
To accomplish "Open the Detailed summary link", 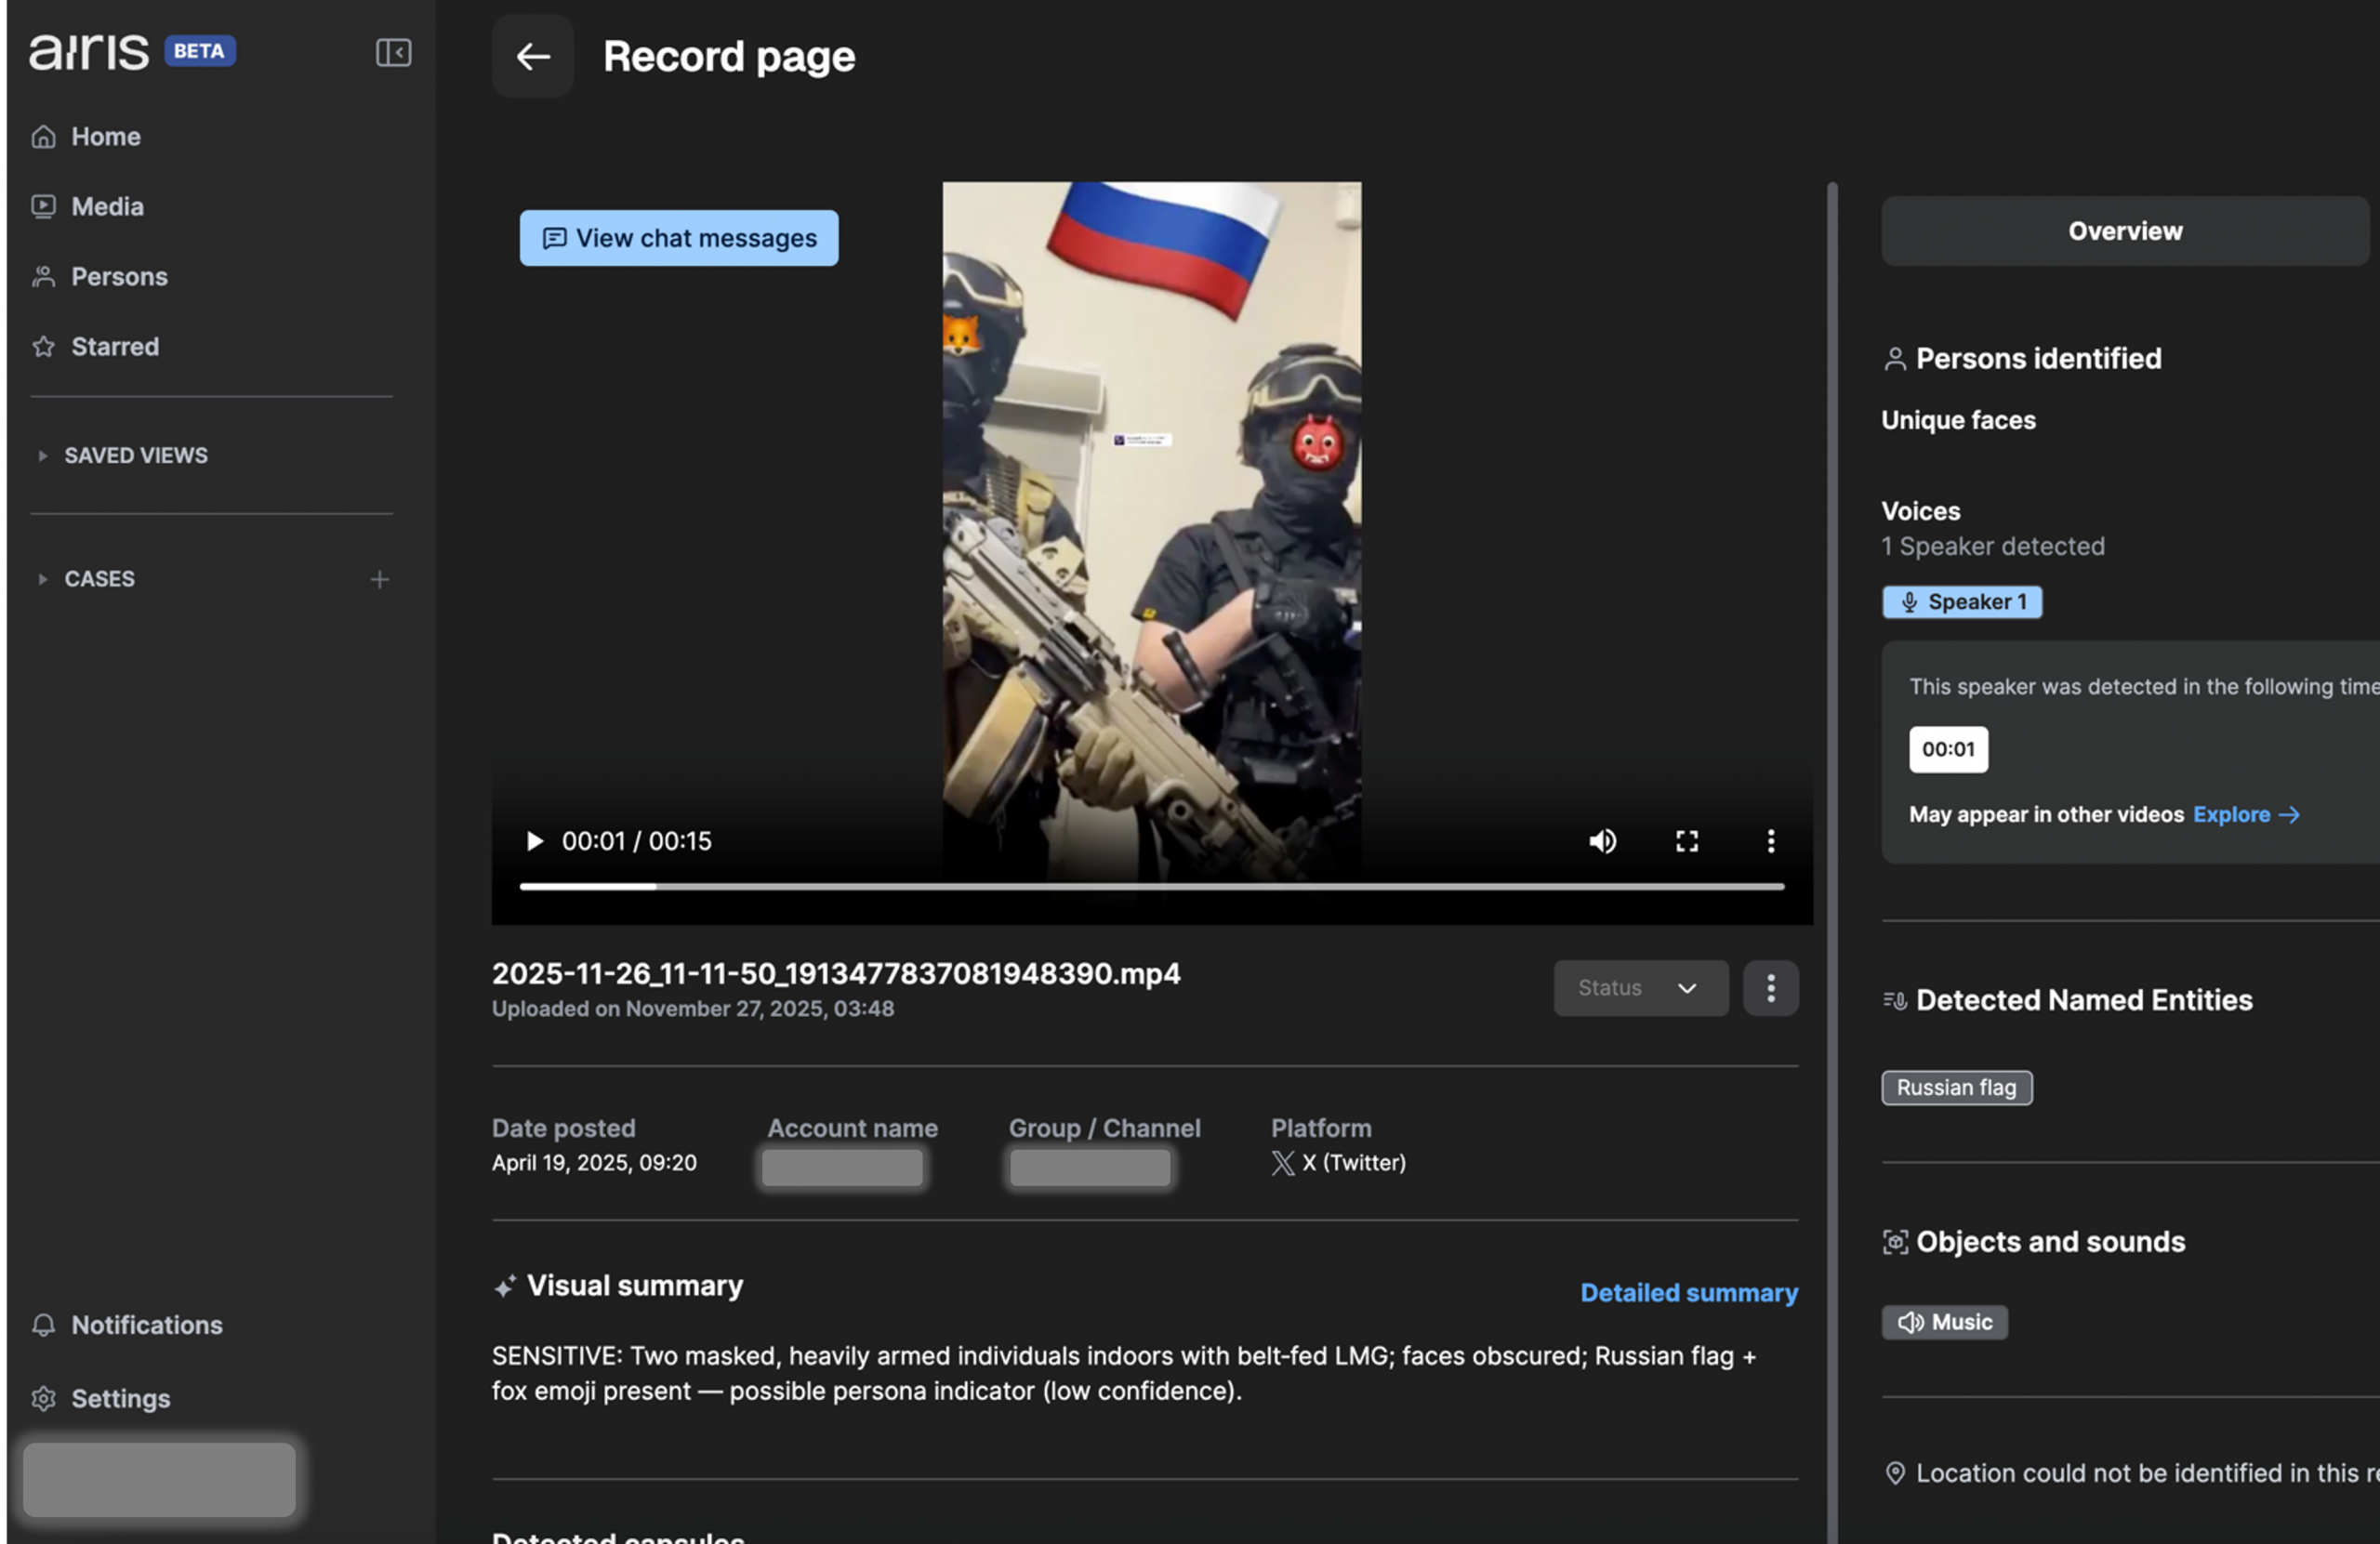I will [1689, 1292].
